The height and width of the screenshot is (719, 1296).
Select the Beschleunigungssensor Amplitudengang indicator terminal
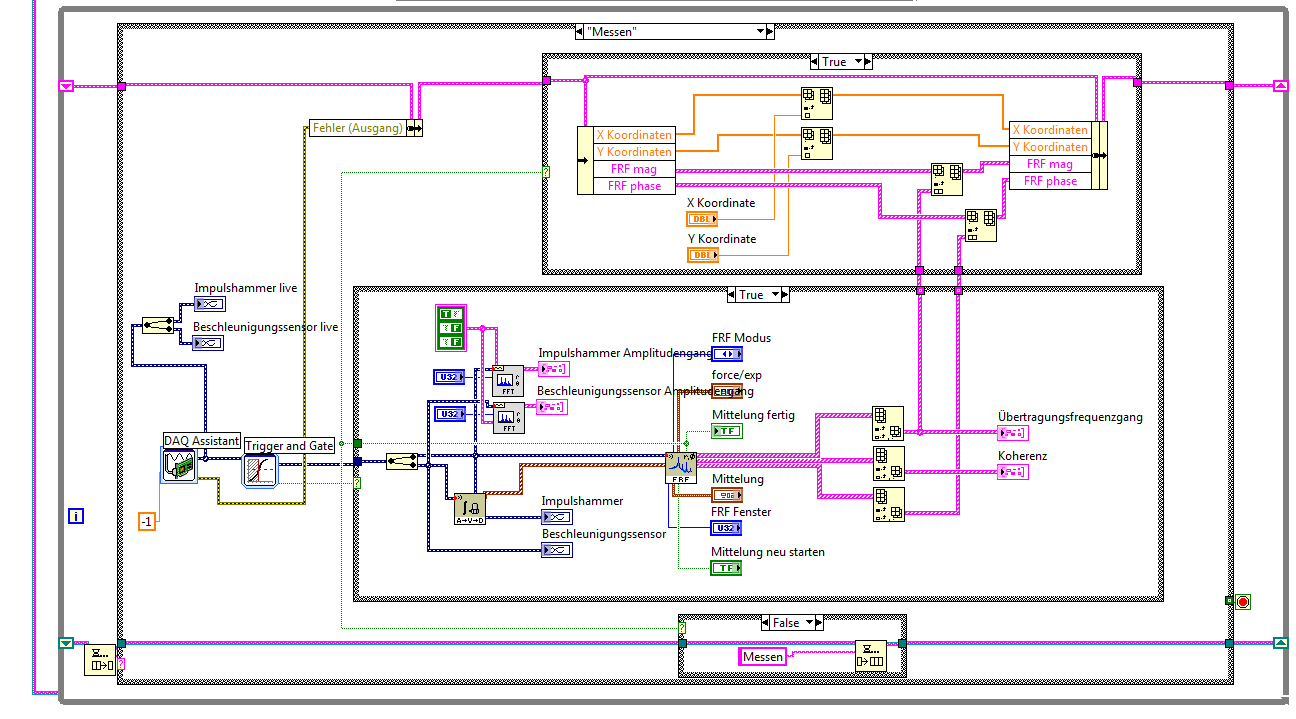click(551, 406)
